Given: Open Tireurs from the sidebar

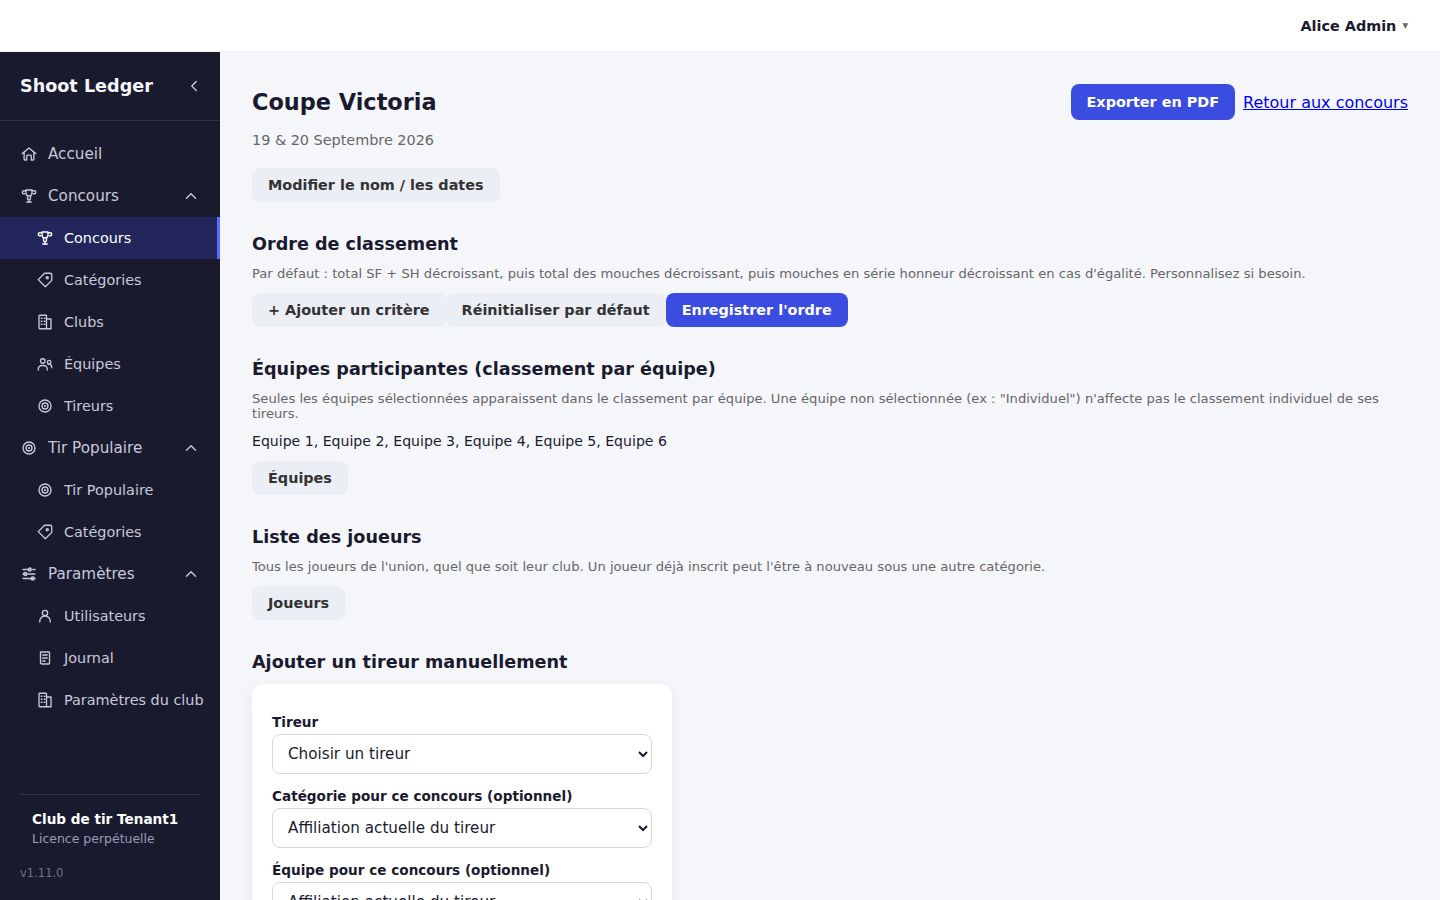Looking at the screenshot, I should [x=110, y=406].
